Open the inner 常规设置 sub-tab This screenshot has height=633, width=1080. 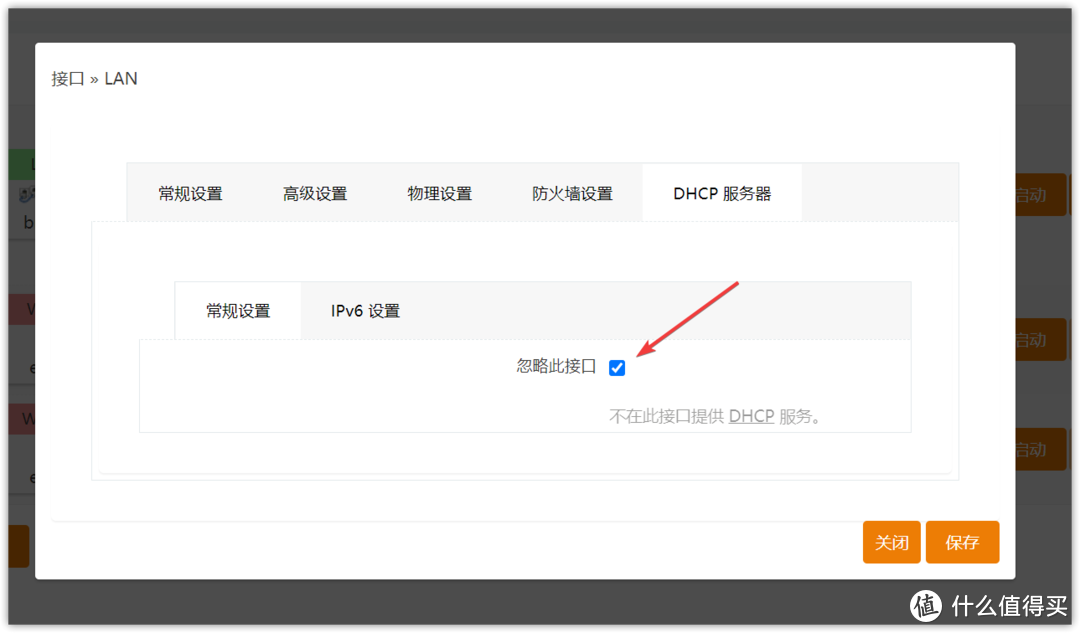tap(238, 311)
